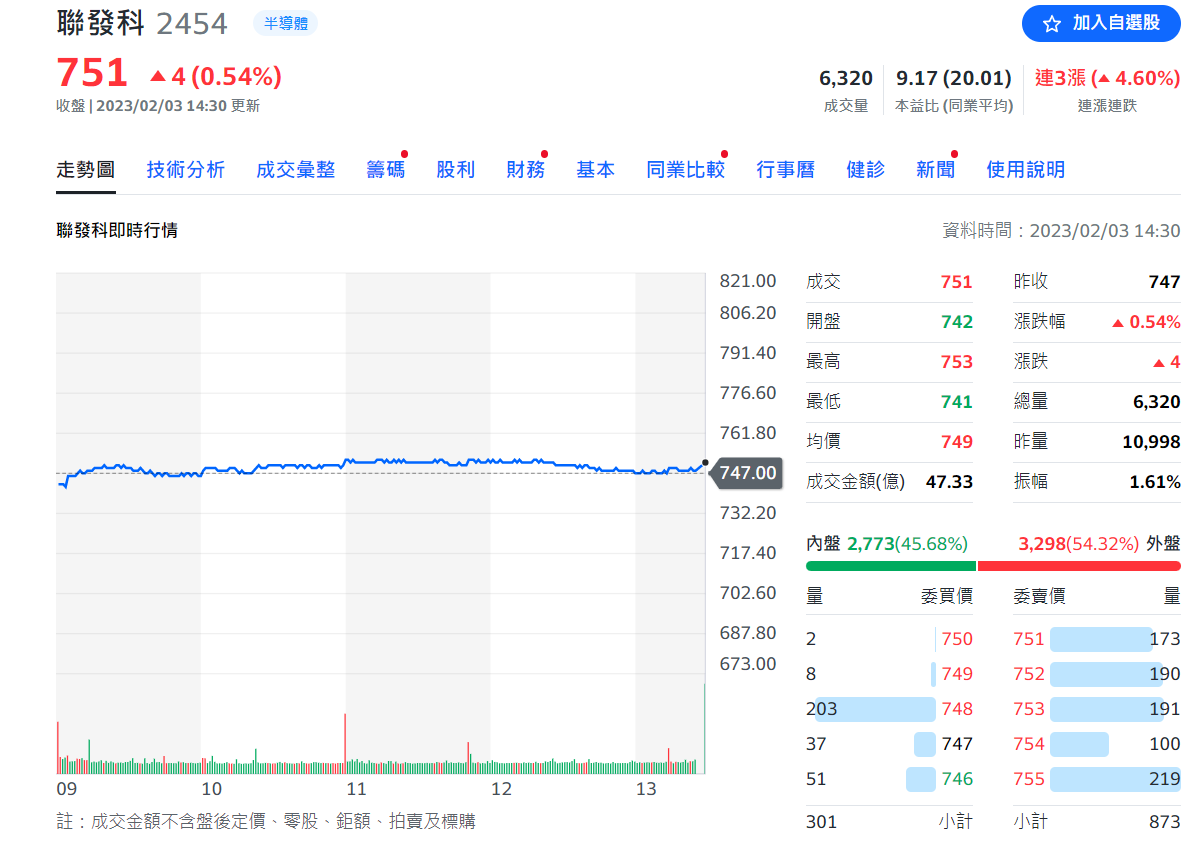Open the 使用說明 tab
The width and height of the screenshot is (1203, 860).
(1026, 170)
